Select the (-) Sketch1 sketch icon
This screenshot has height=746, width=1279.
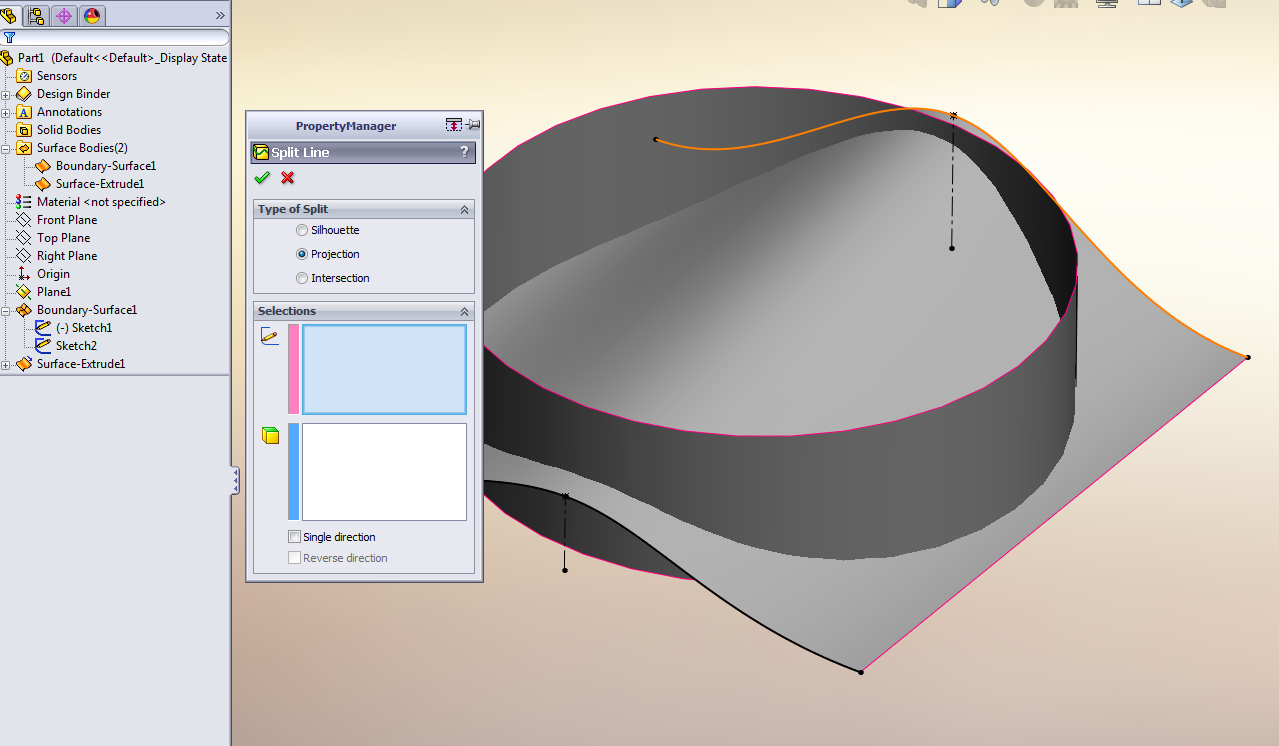coord(43,328)
